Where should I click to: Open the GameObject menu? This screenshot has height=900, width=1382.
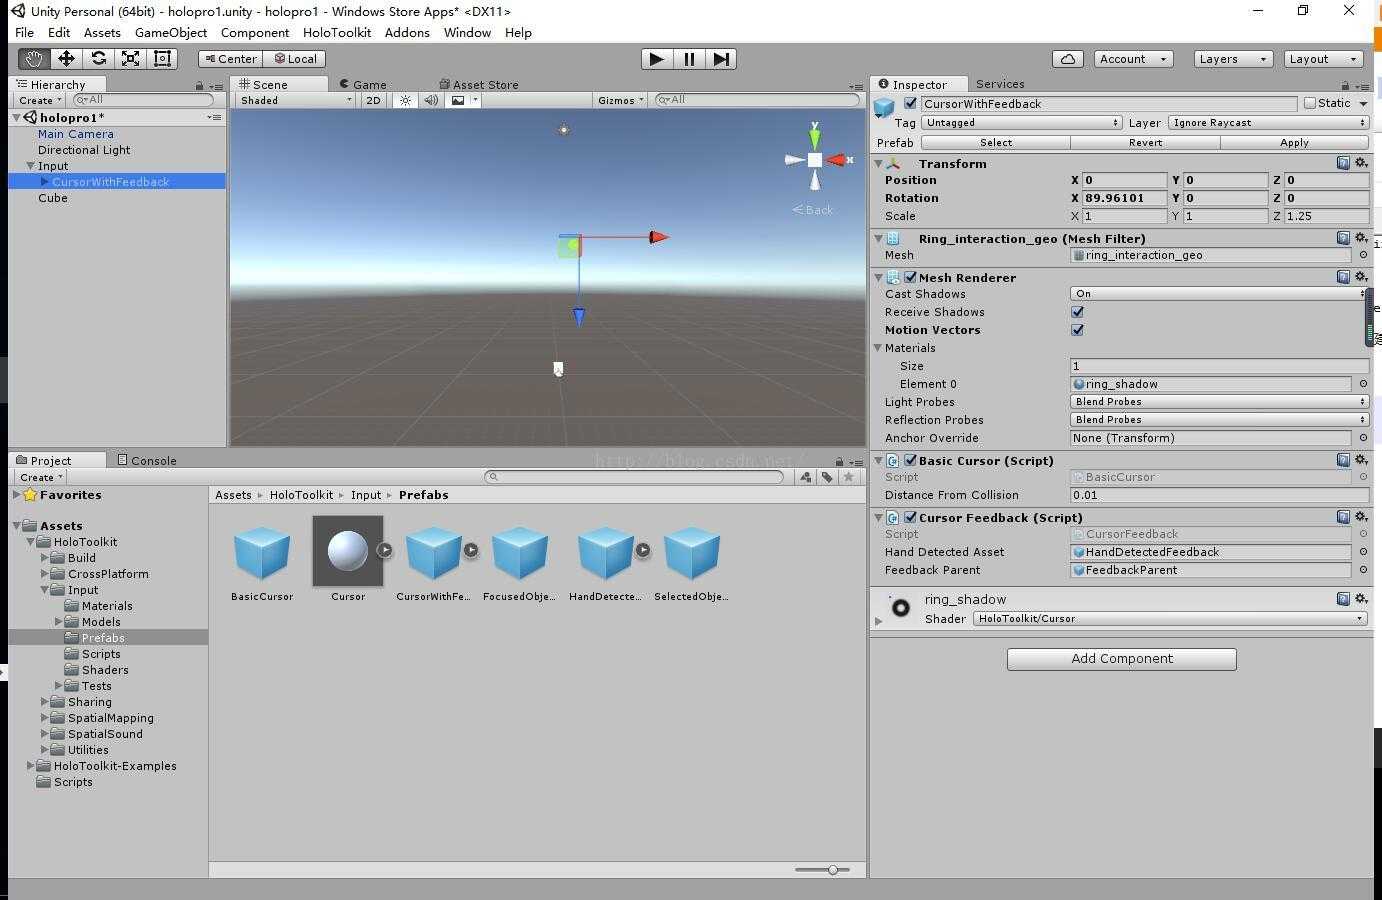coord(171,32)
